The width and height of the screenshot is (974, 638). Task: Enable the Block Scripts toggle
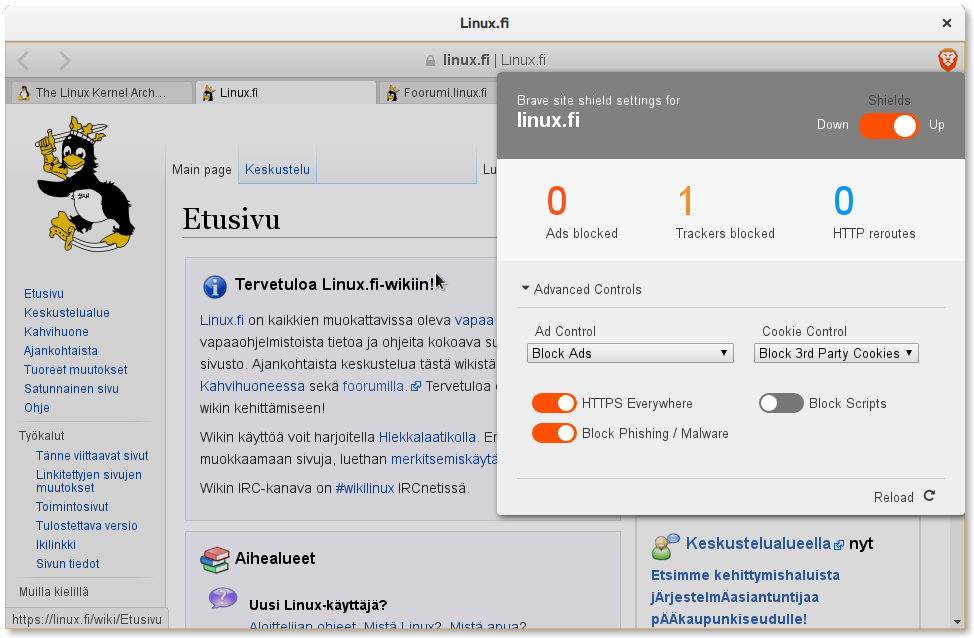click(x=781, y=403)
